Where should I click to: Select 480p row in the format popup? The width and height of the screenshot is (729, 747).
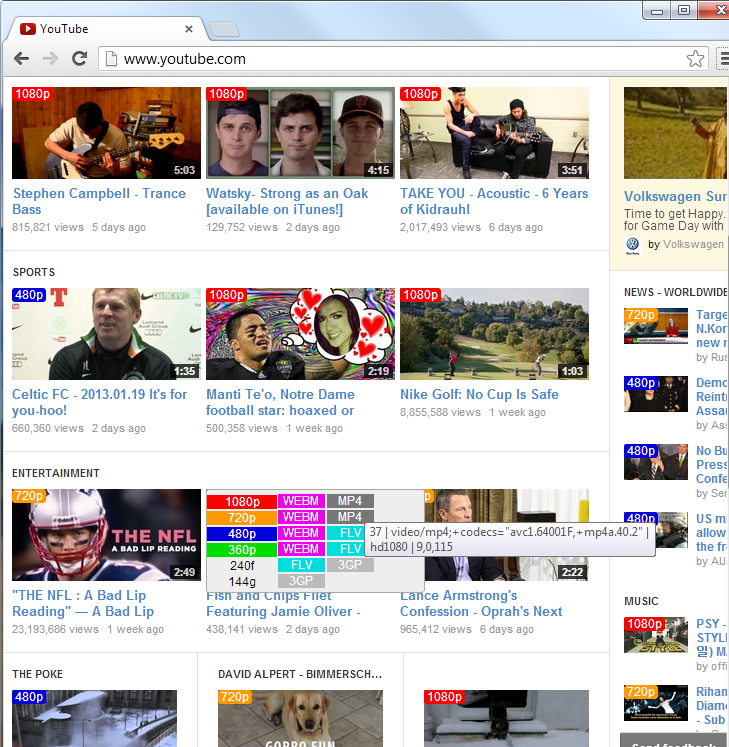pos(242,534)
